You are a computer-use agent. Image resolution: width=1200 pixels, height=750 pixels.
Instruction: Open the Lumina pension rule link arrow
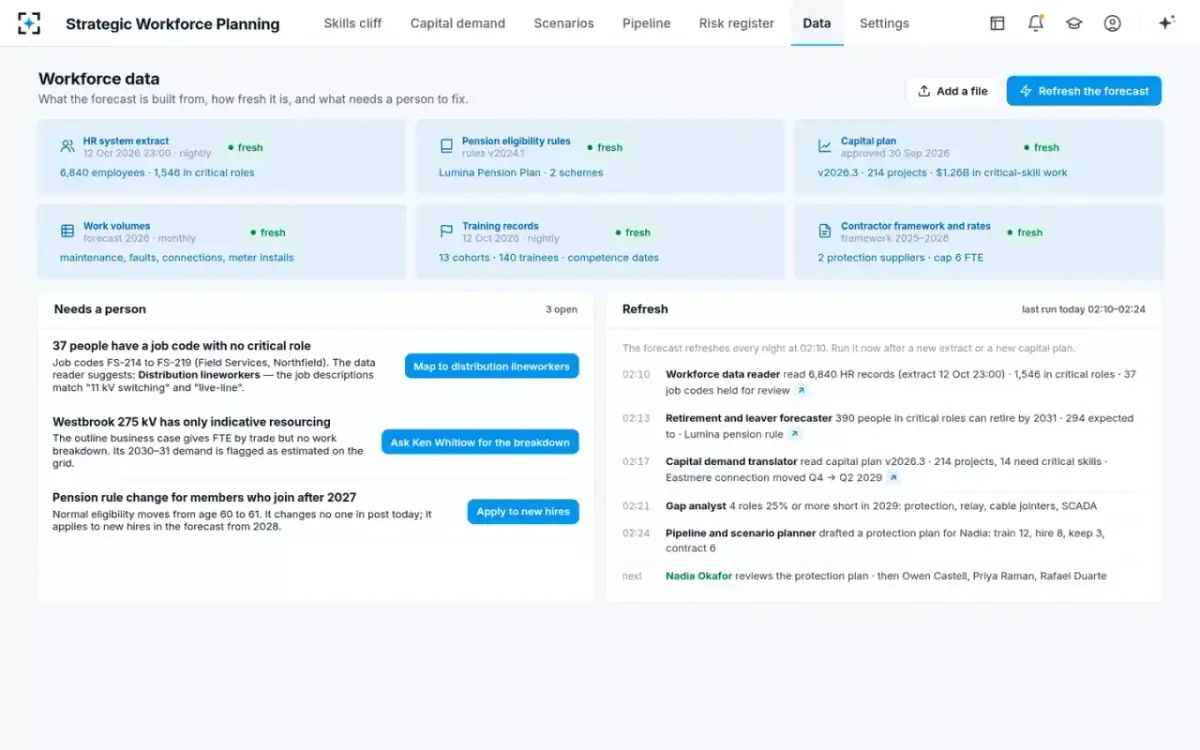point(794,435)
